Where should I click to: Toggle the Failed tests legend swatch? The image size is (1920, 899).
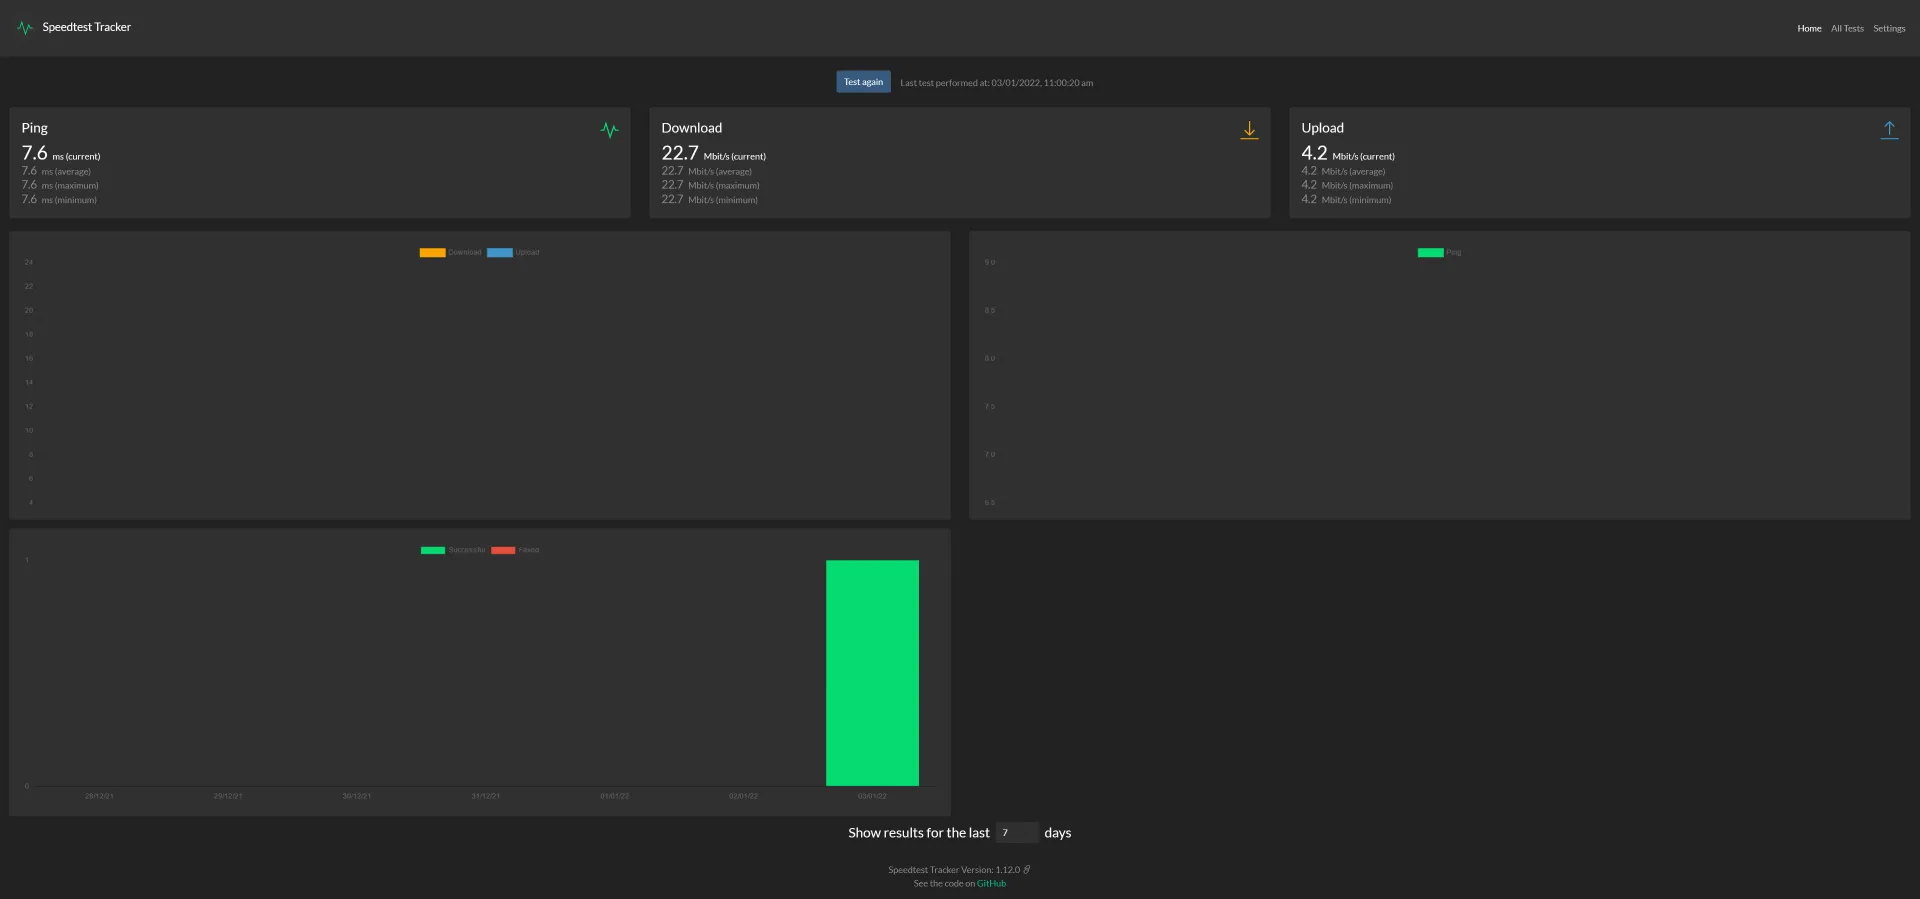pos(503,550)
